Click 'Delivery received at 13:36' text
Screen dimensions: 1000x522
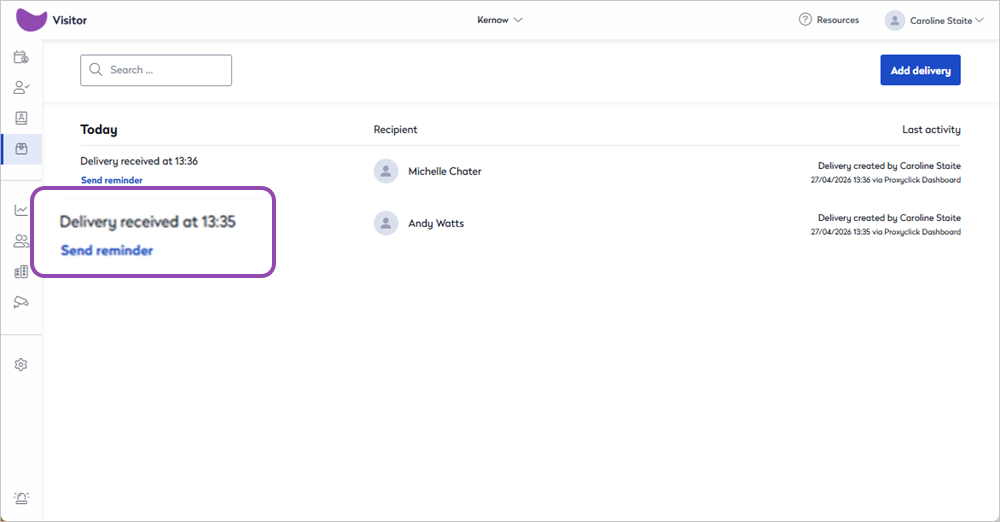[139, 161]
